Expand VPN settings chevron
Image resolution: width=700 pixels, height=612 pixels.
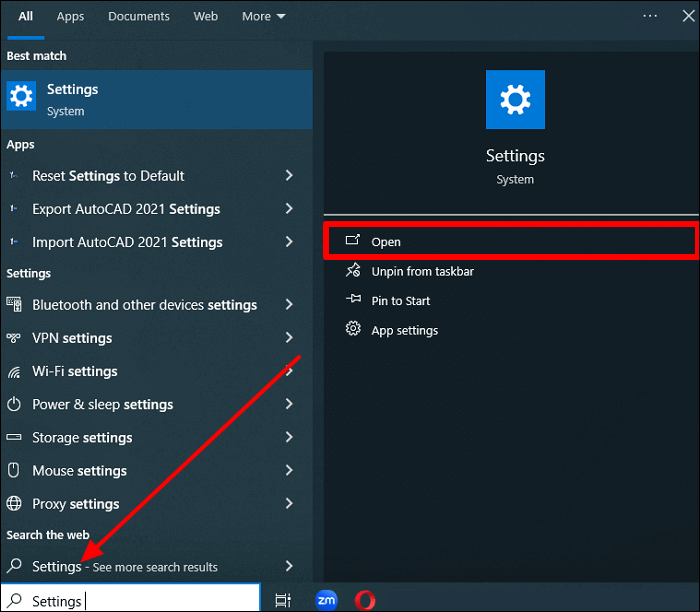pos(289,337)
